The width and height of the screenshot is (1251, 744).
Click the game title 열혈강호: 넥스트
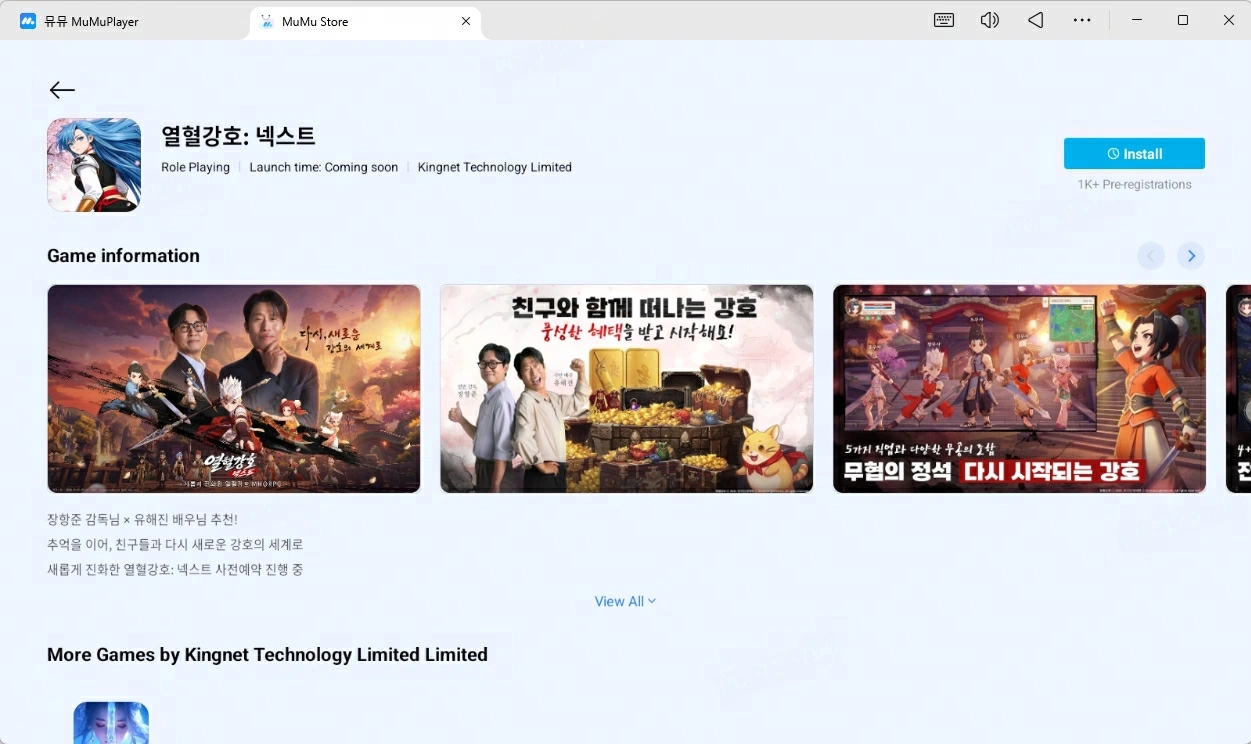click(238, 136)
